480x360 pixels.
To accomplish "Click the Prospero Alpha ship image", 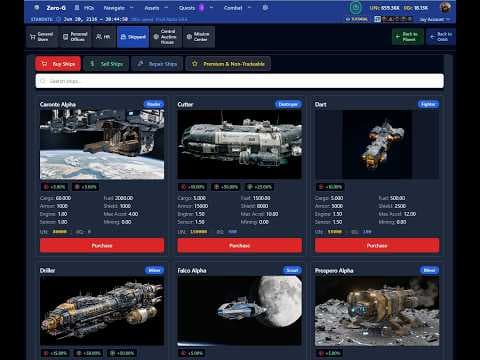I will [377, 311].
